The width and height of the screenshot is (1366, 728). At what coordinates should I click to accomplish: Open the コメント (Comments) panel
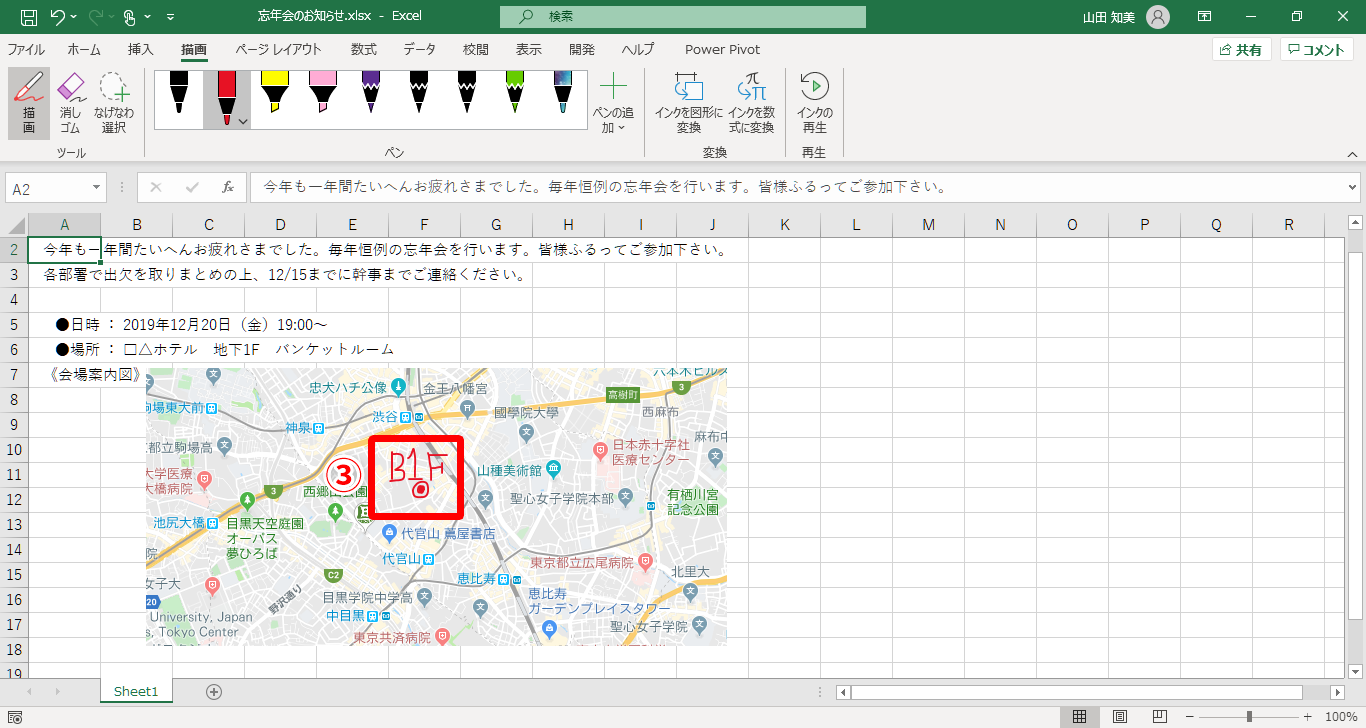pyautogui.click(x=1317, y=48)
